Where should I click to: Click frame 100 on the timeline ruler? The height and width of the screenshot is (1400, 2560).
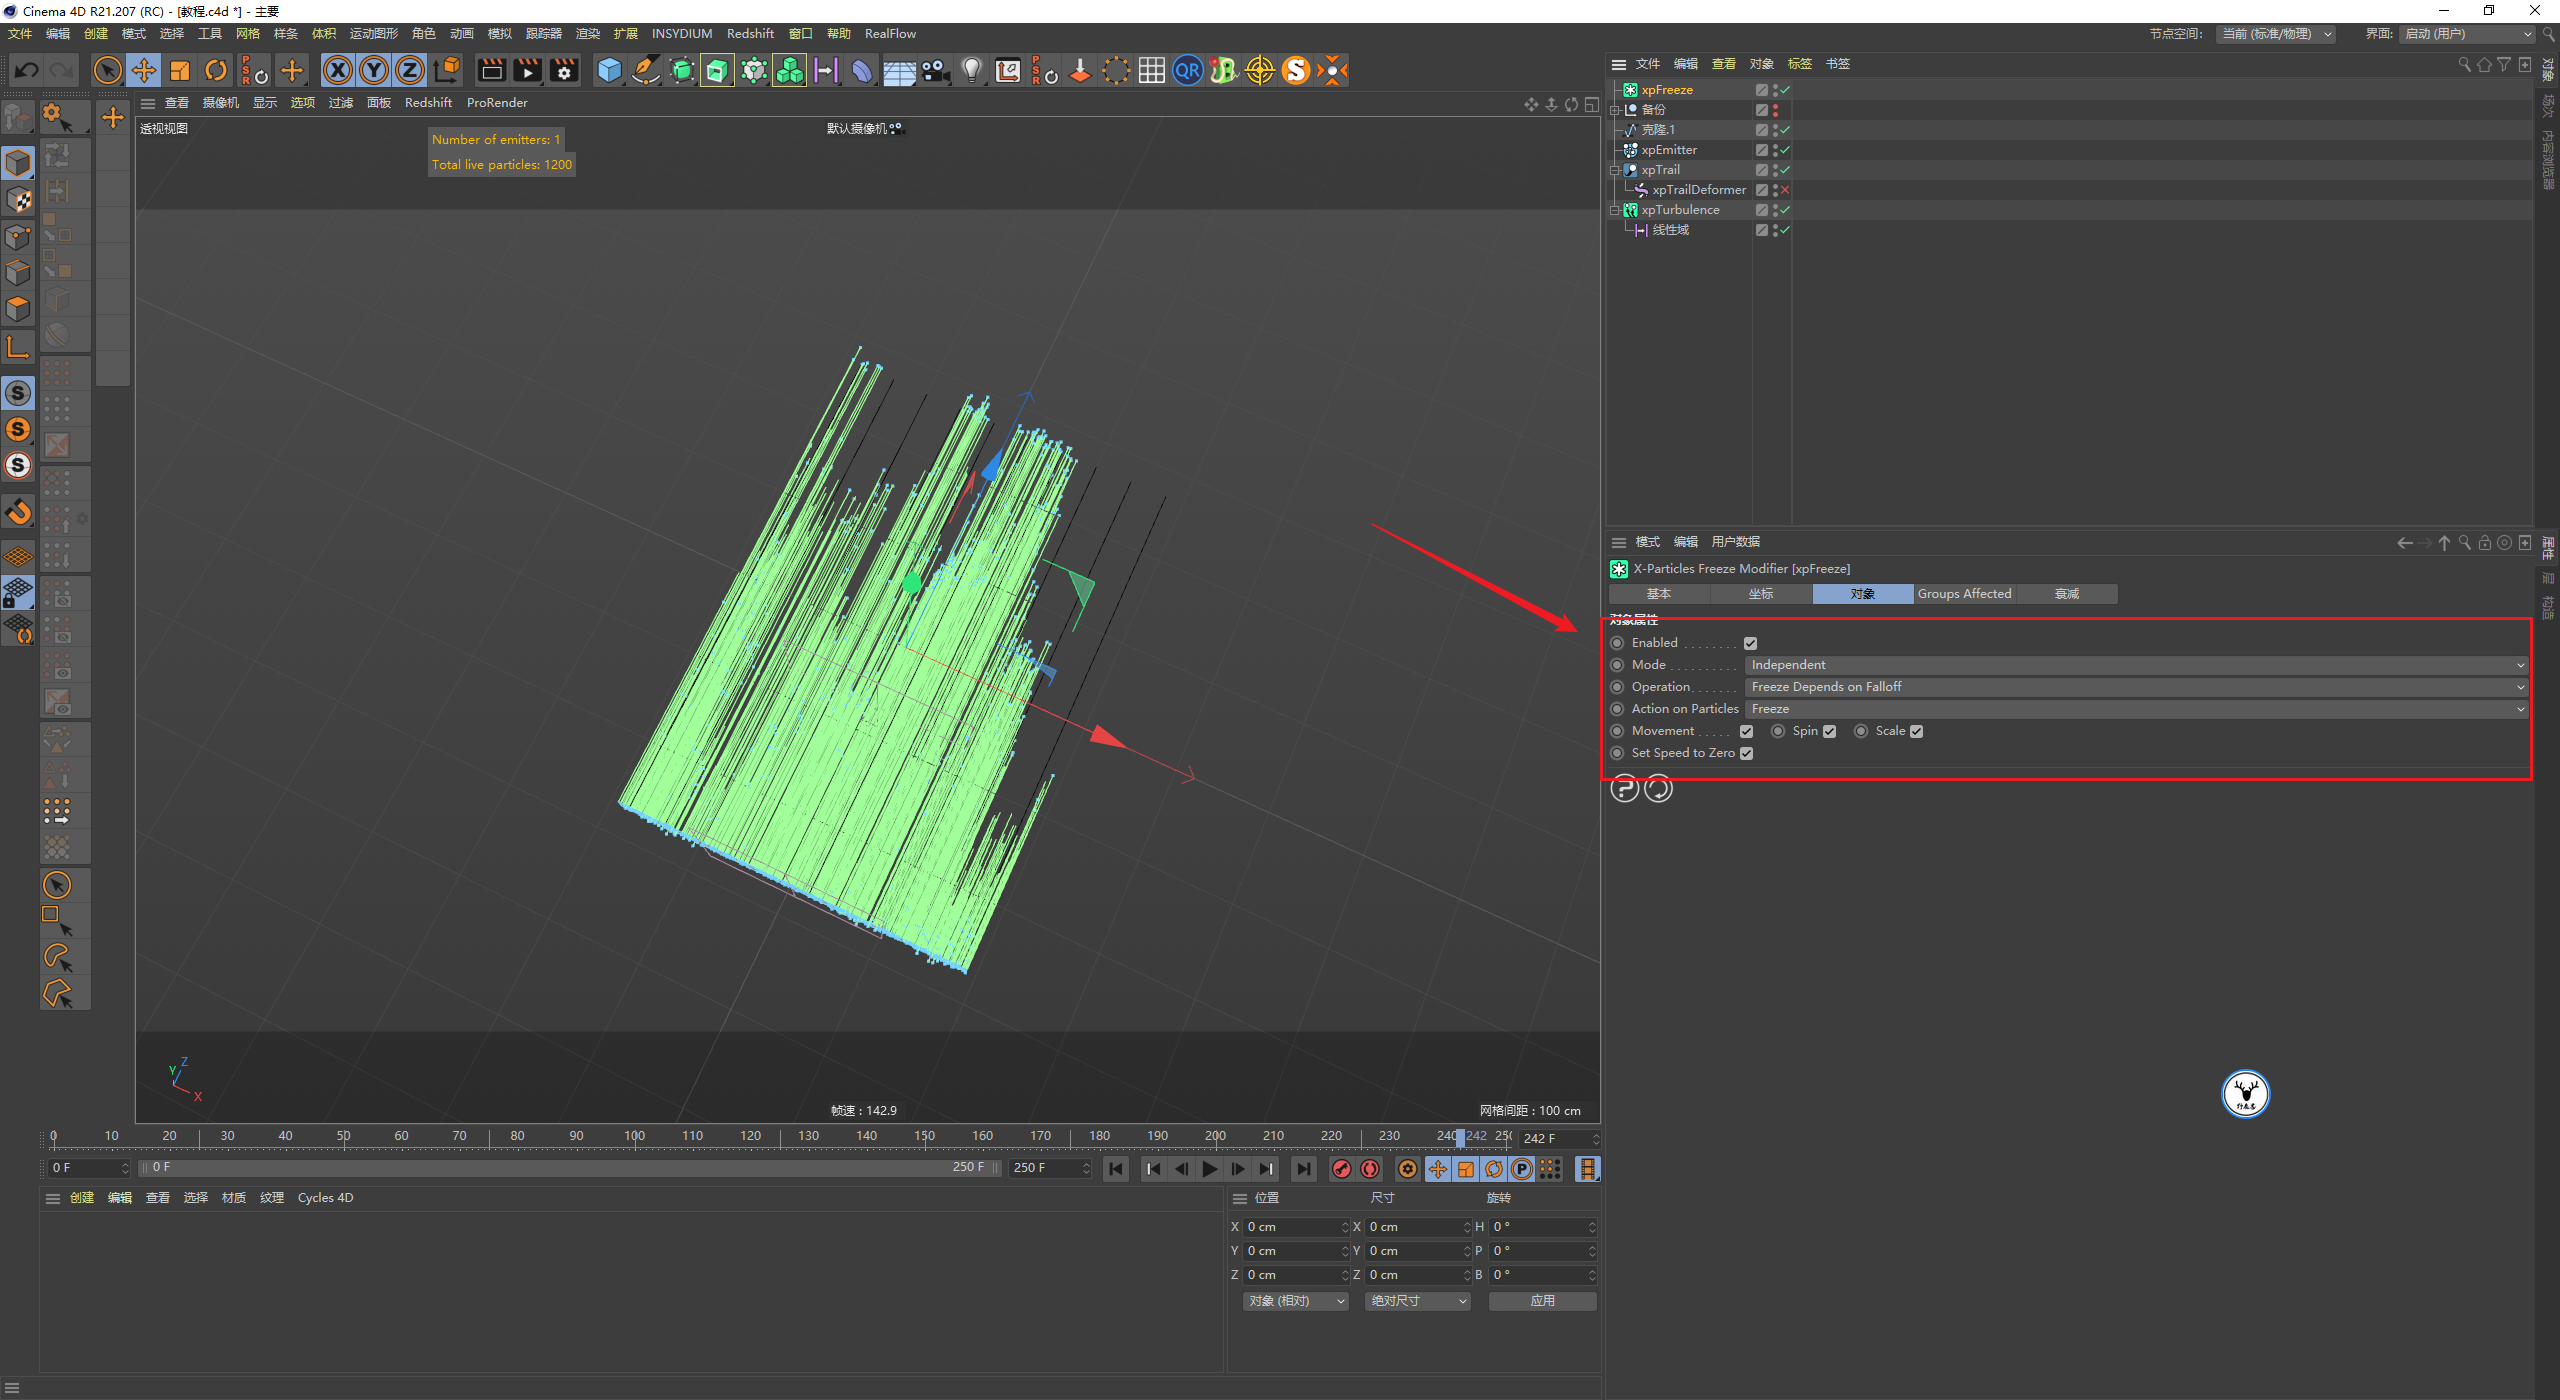click(634, 1137)
